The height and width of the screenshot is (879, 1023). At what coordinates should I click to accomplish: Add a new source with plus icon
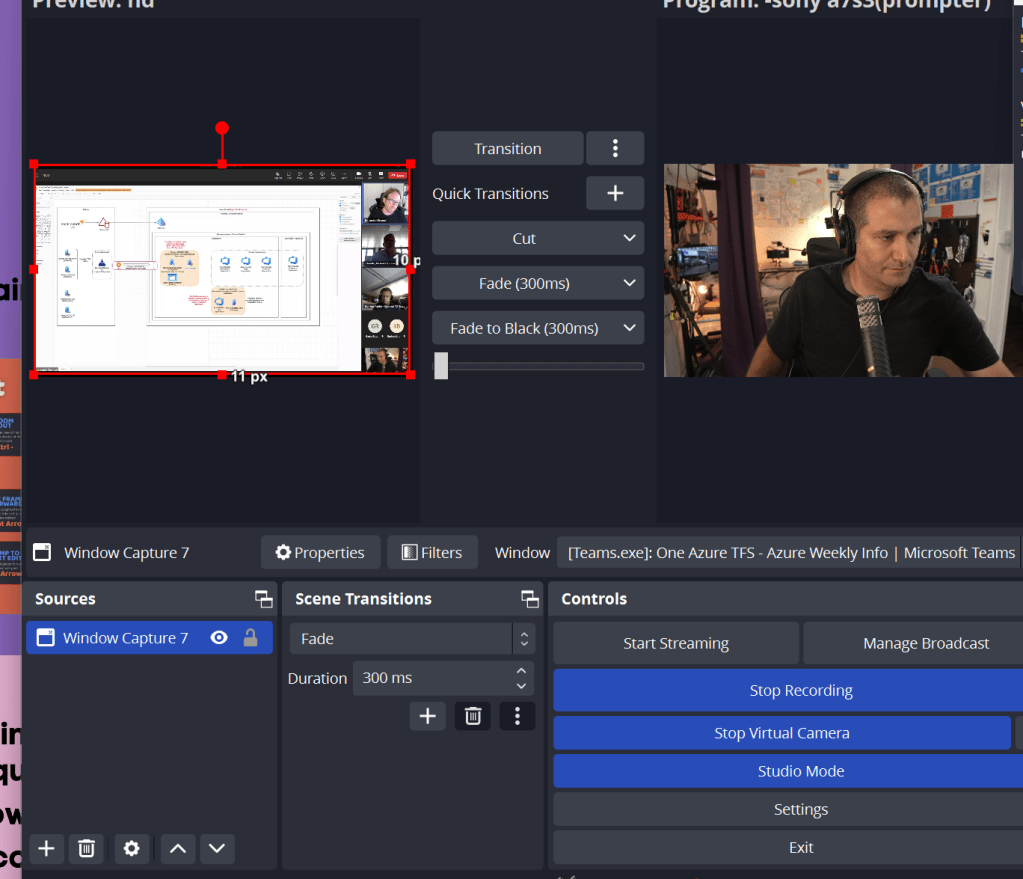(46, 848)
